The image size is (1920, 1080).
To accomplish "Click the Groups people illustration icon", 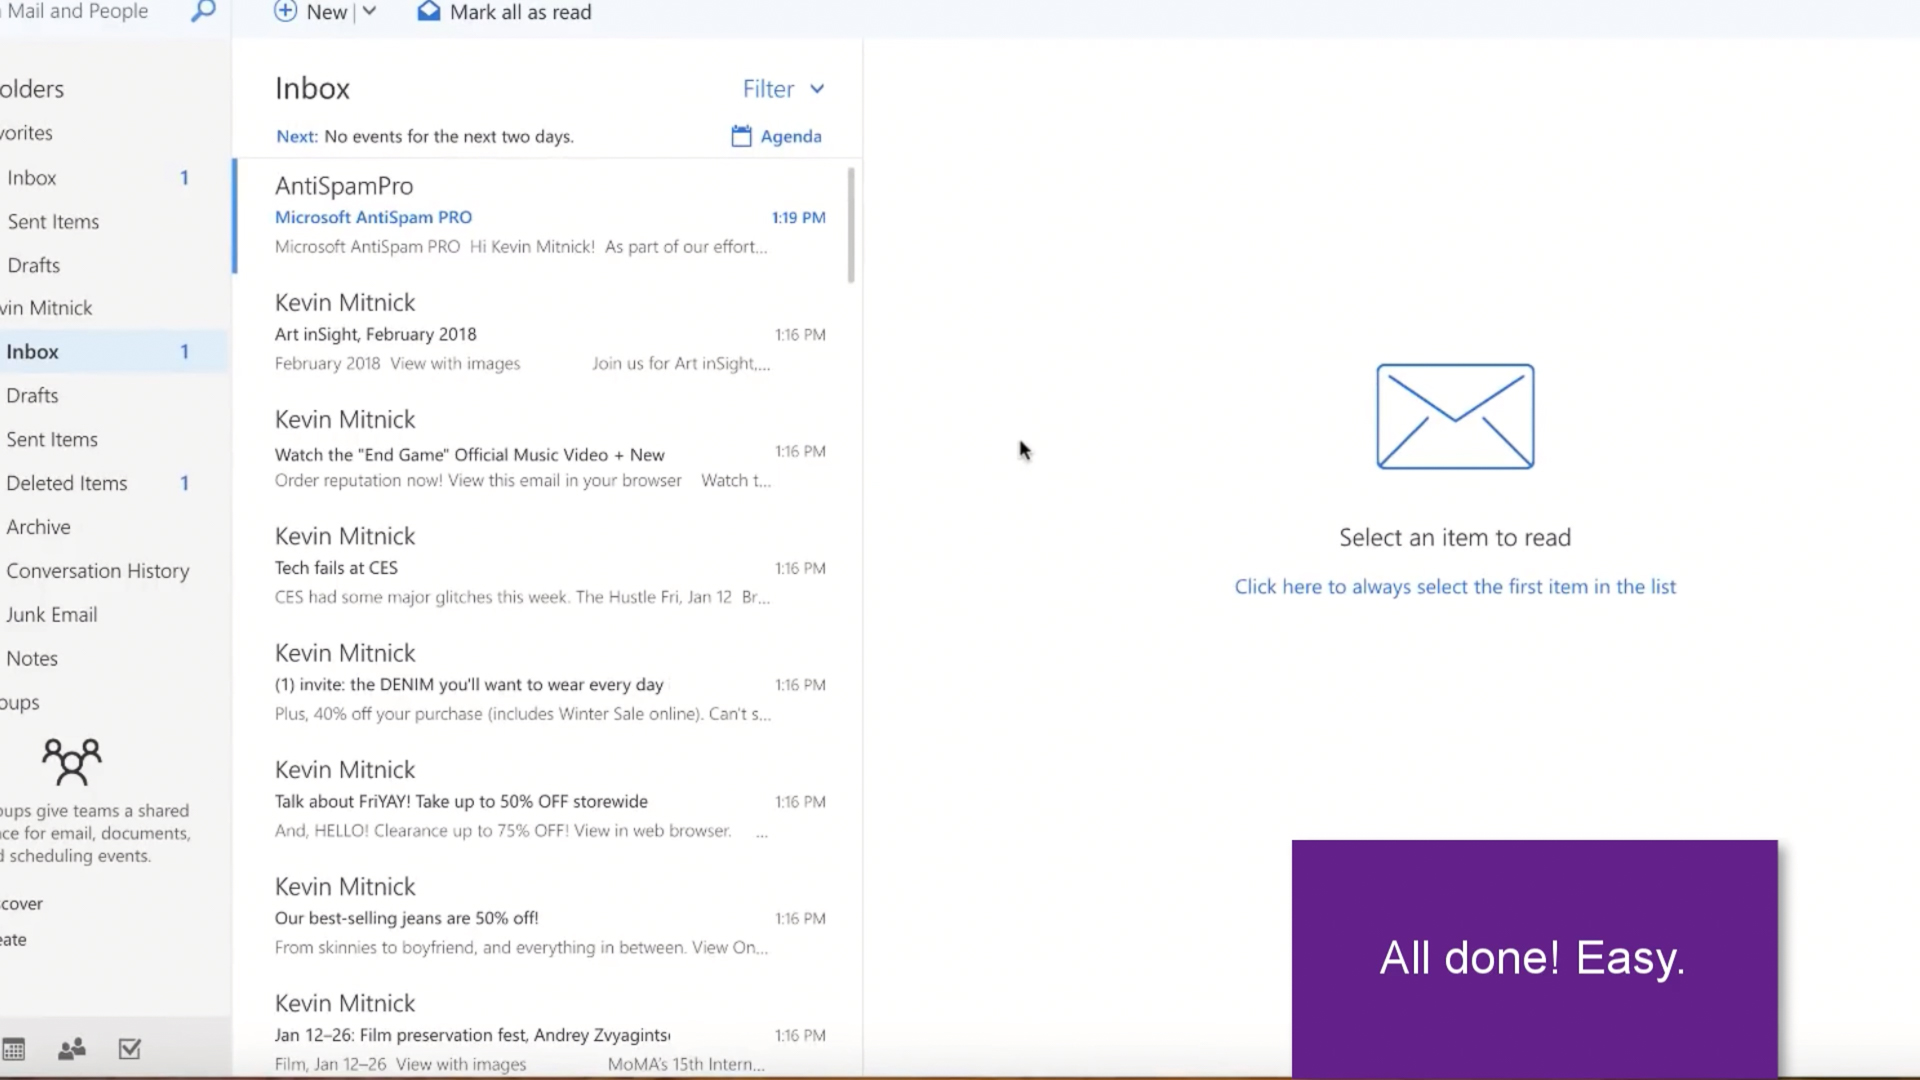I will click(x=71, y=762).
